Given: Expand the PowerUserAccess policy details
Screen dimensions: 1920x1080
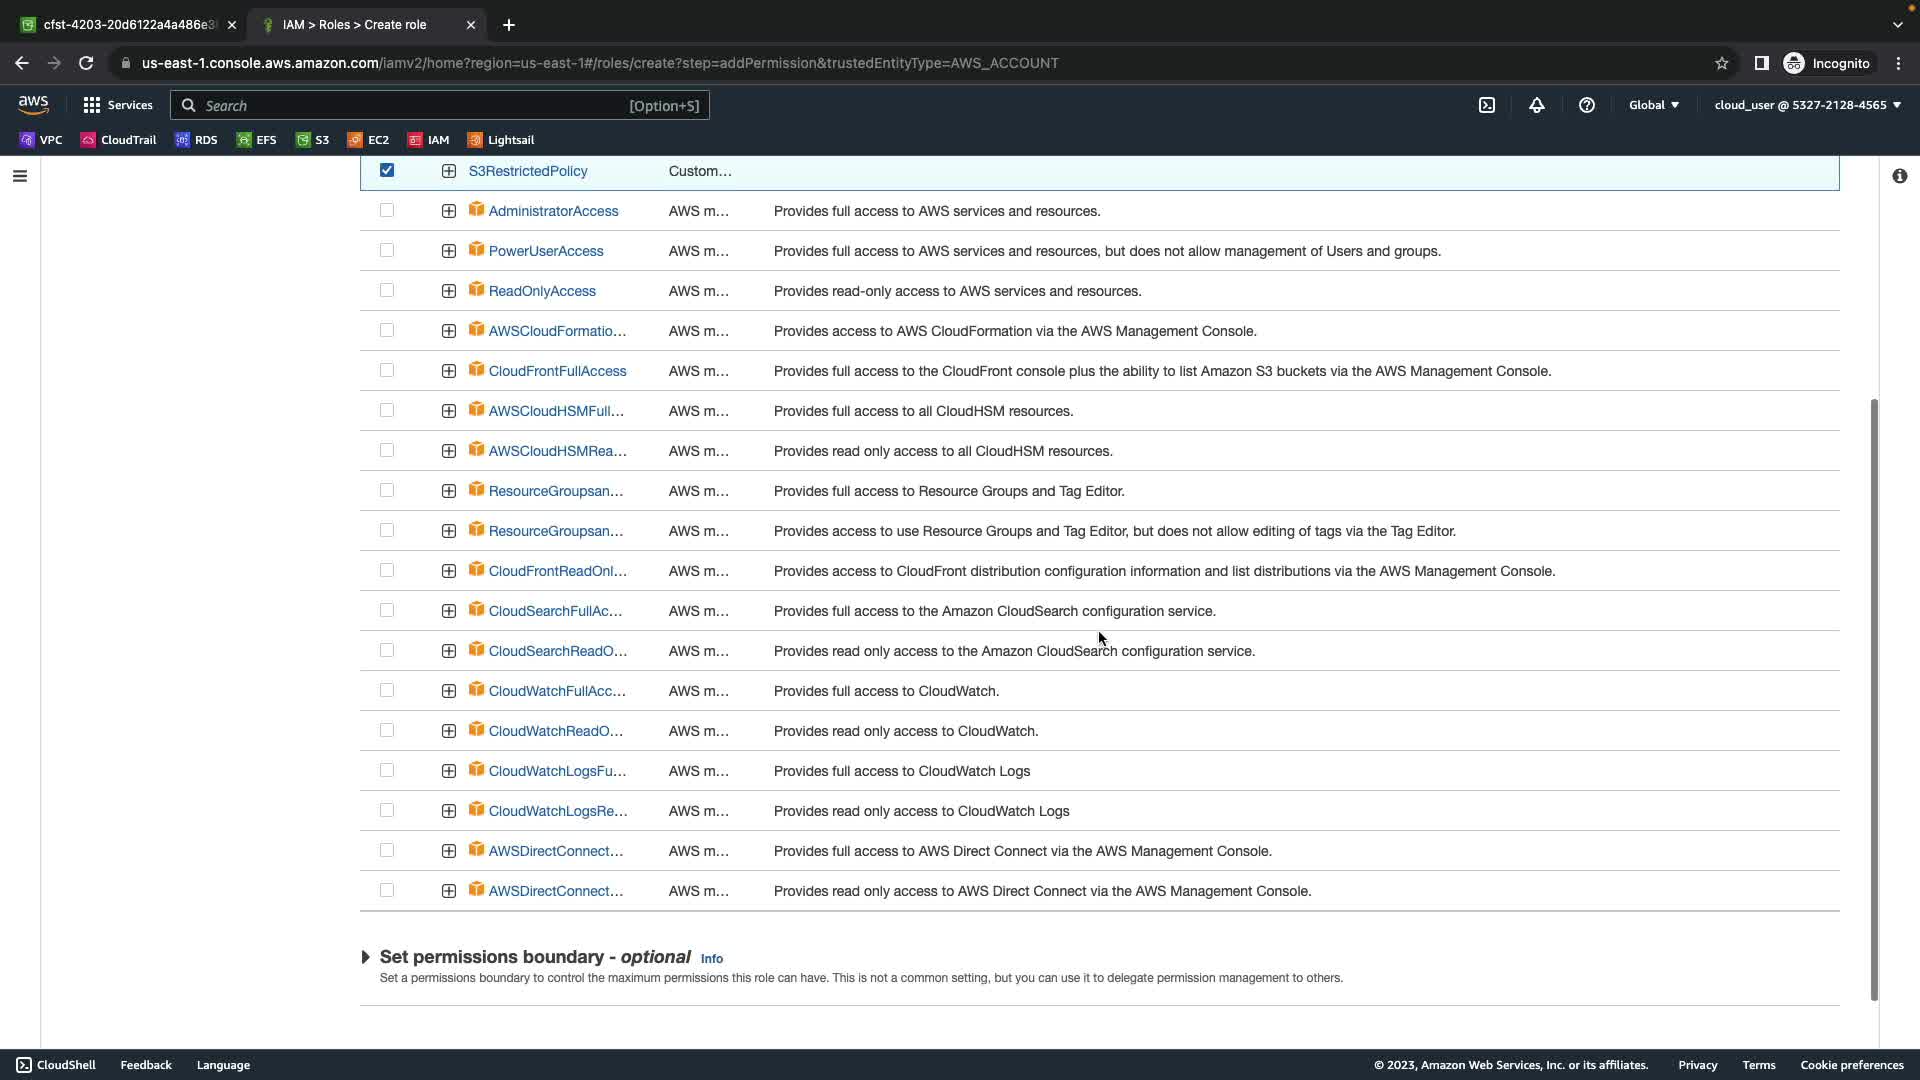Looking at the screenshot, I should (449, 251).
